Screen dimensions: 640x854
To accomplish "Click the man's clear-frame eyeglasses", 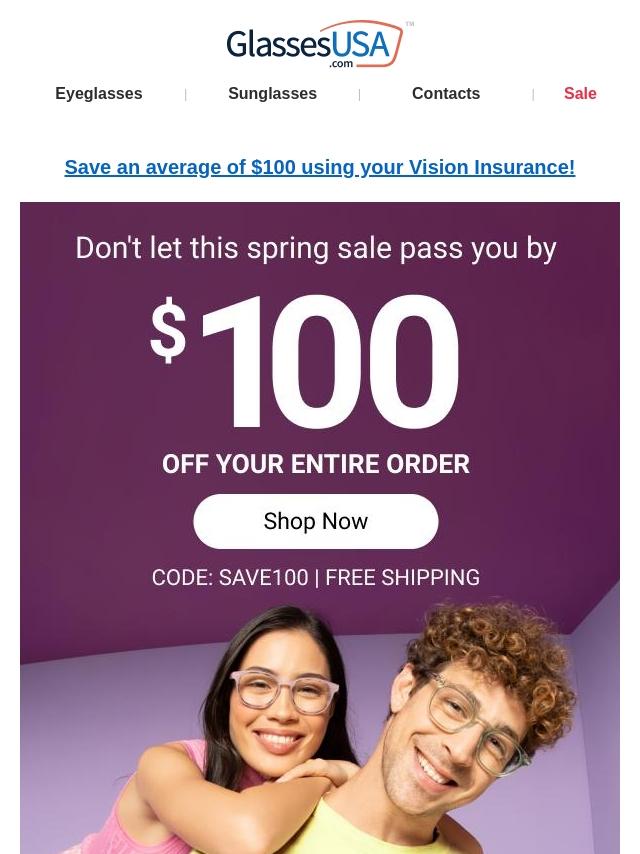I will point(475,722).
